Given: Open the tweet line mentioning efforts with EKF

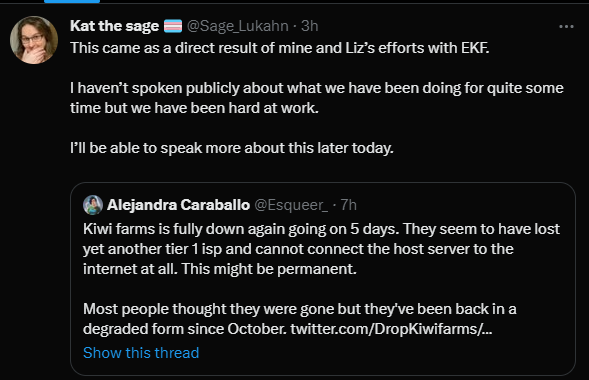Looking at the screenshot, I should point(280,48).
